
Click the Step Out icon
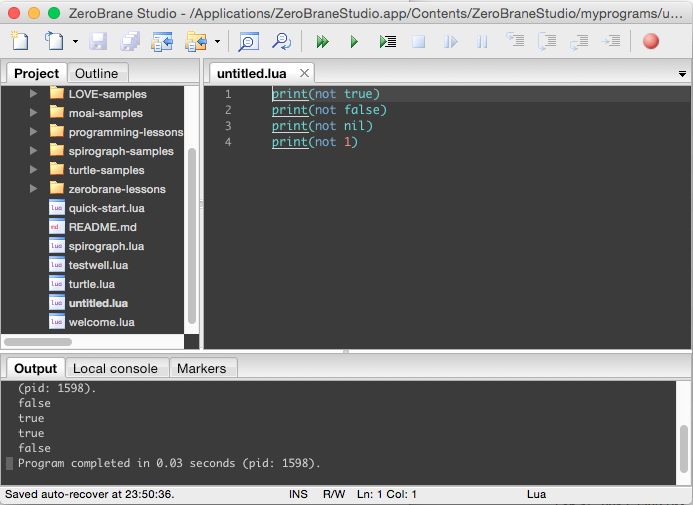click(579, 42)
